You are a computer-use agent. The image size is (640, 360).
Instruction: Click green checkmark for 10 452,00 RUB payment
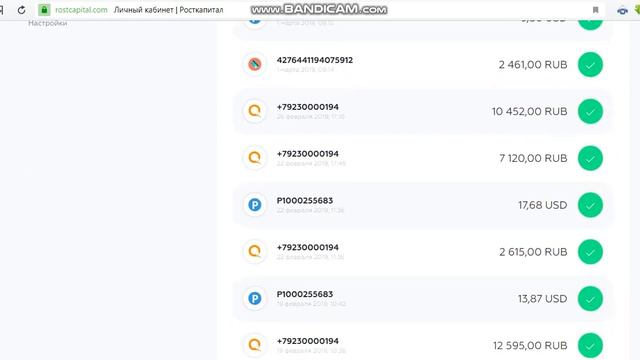[590, 111]
